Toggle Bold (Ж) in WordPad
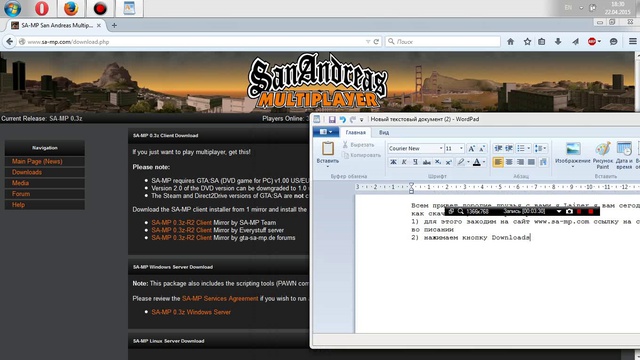The image size is (640, 360). click(393, 162)
